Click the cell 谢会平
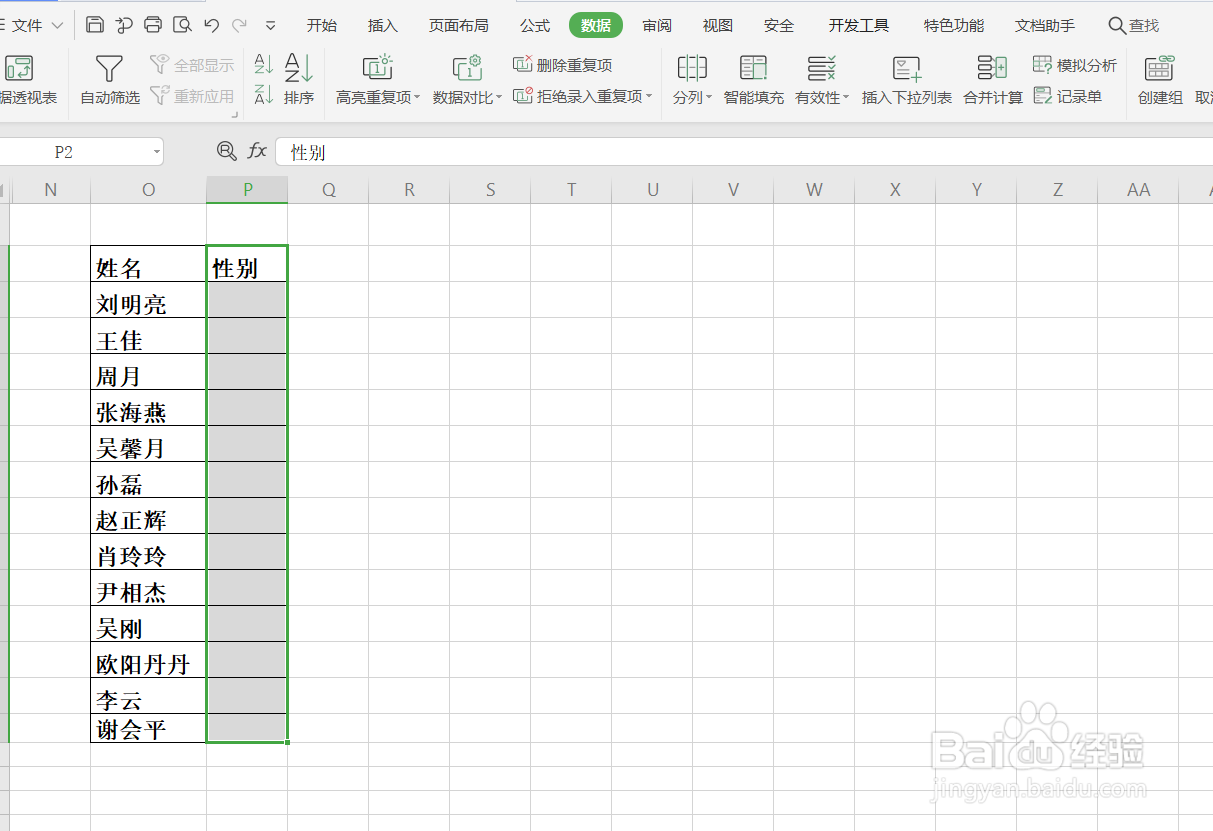 click(148, 728)
